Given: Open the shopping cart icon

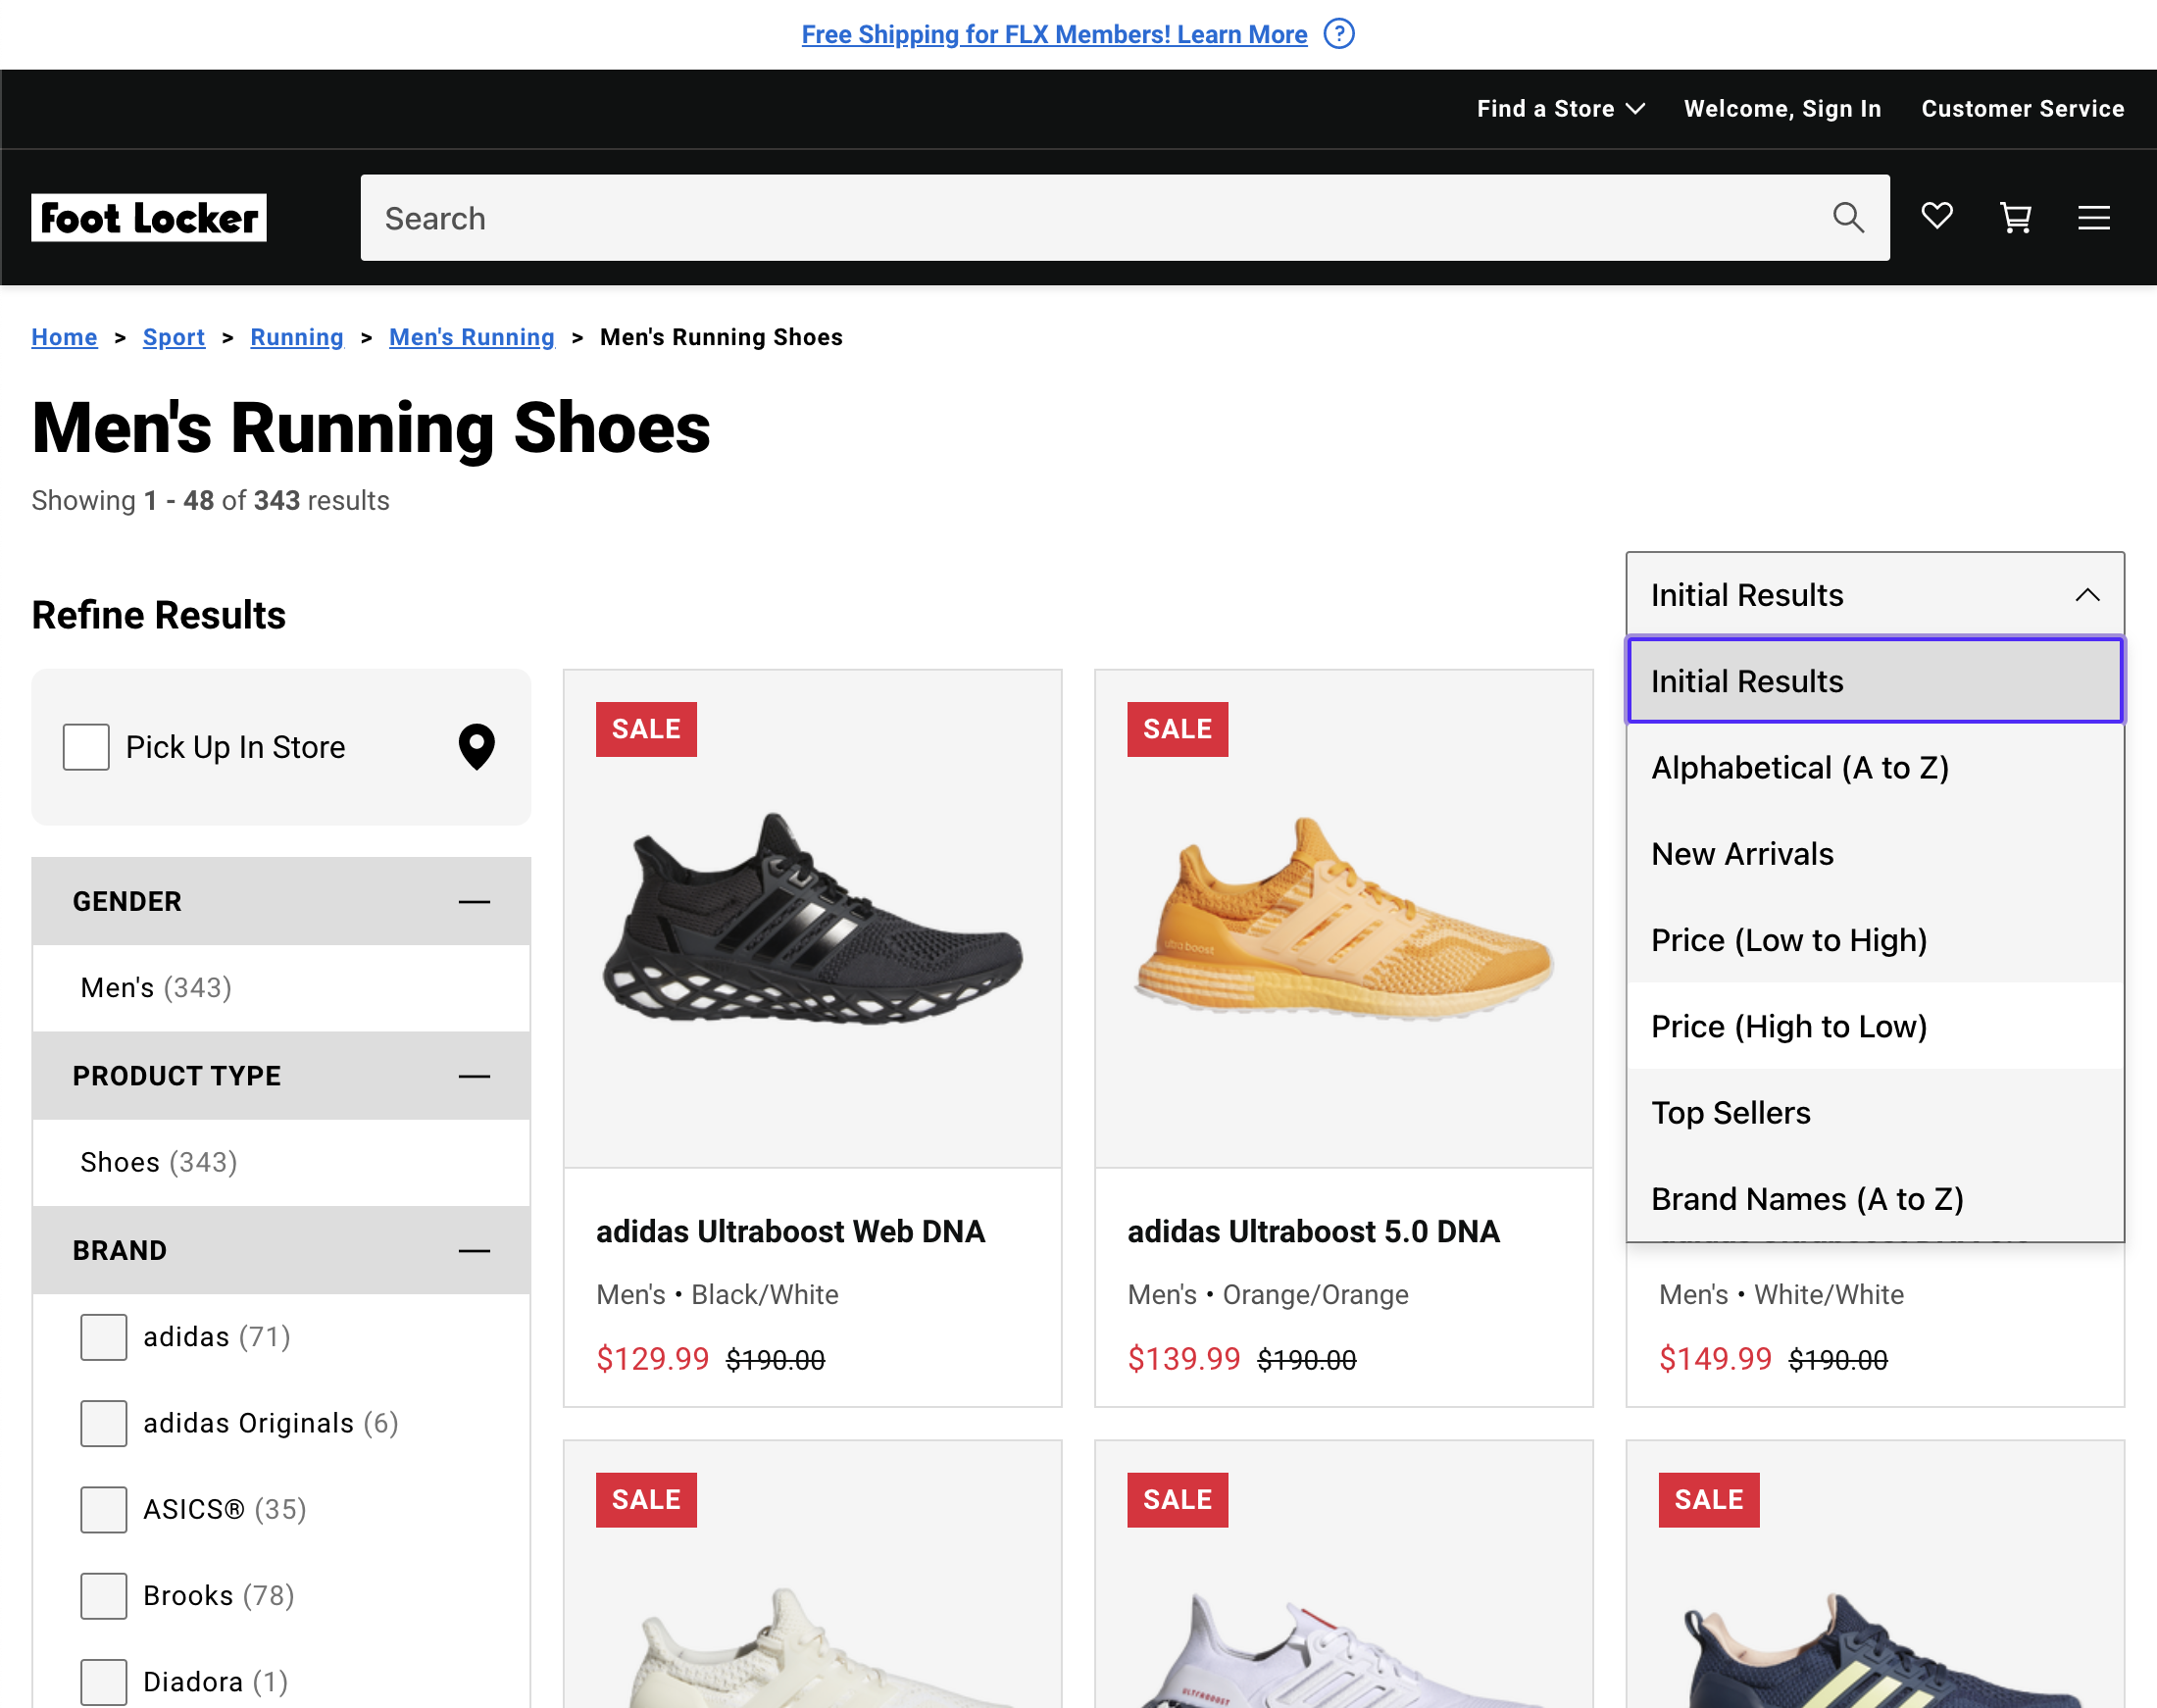Looking at the screenshot, I should (2015, 217).
